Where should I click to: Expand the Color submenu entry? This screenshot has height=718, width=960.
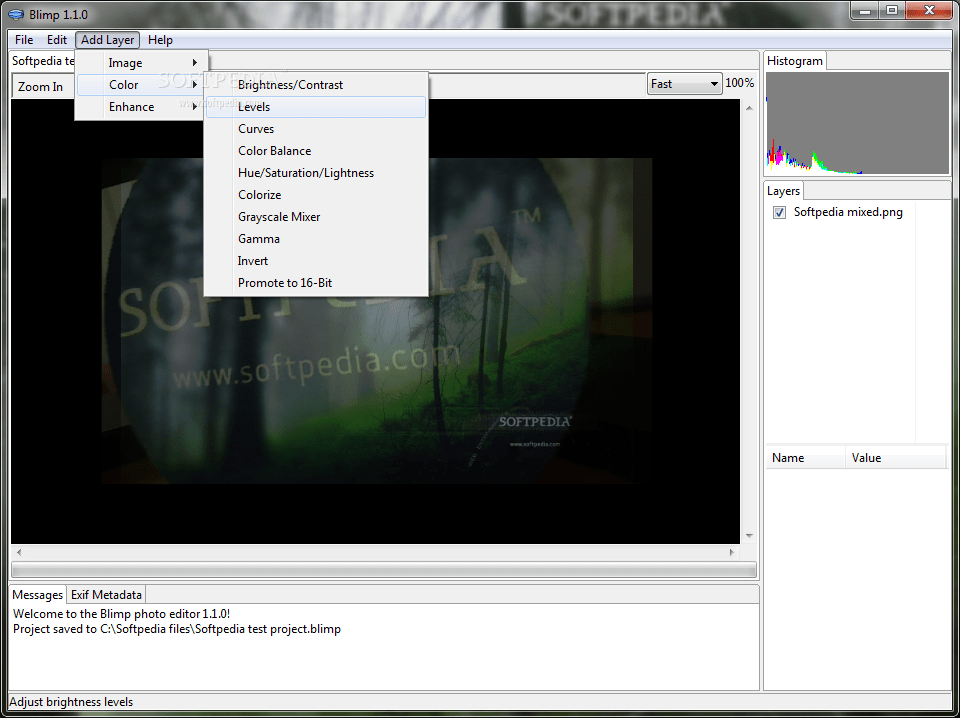click(142, 84)
